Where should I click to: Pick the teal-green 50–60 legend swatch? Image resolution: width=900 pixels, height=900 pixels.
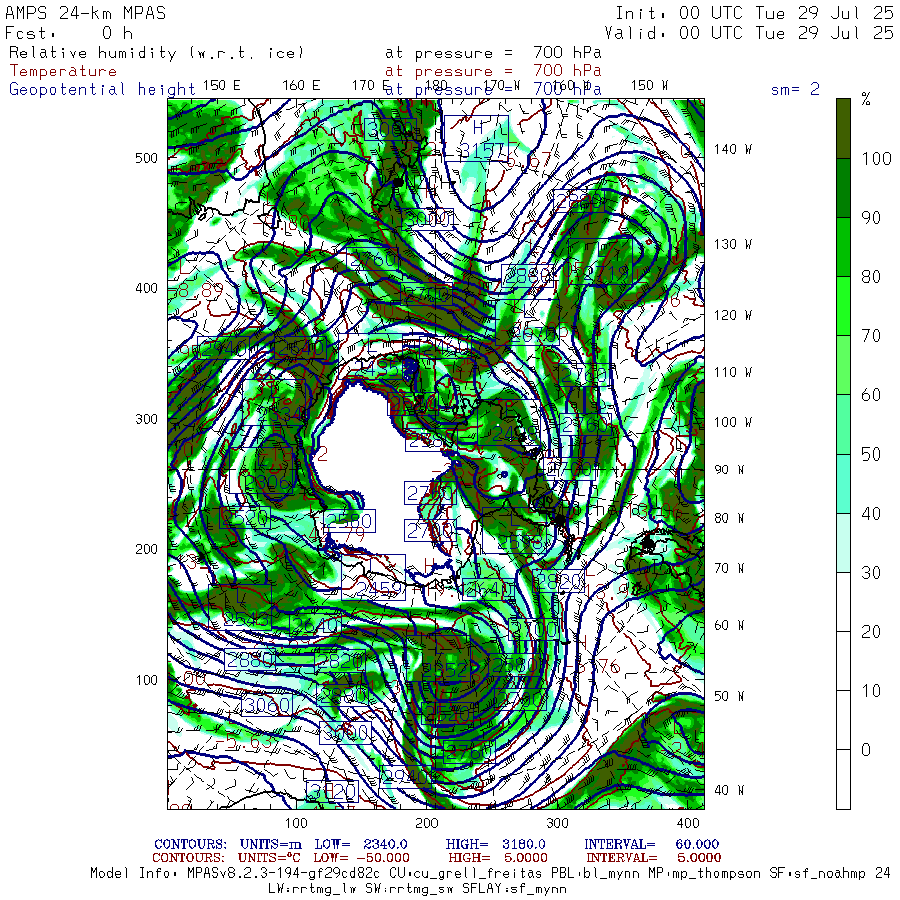[x=843, y=425]
